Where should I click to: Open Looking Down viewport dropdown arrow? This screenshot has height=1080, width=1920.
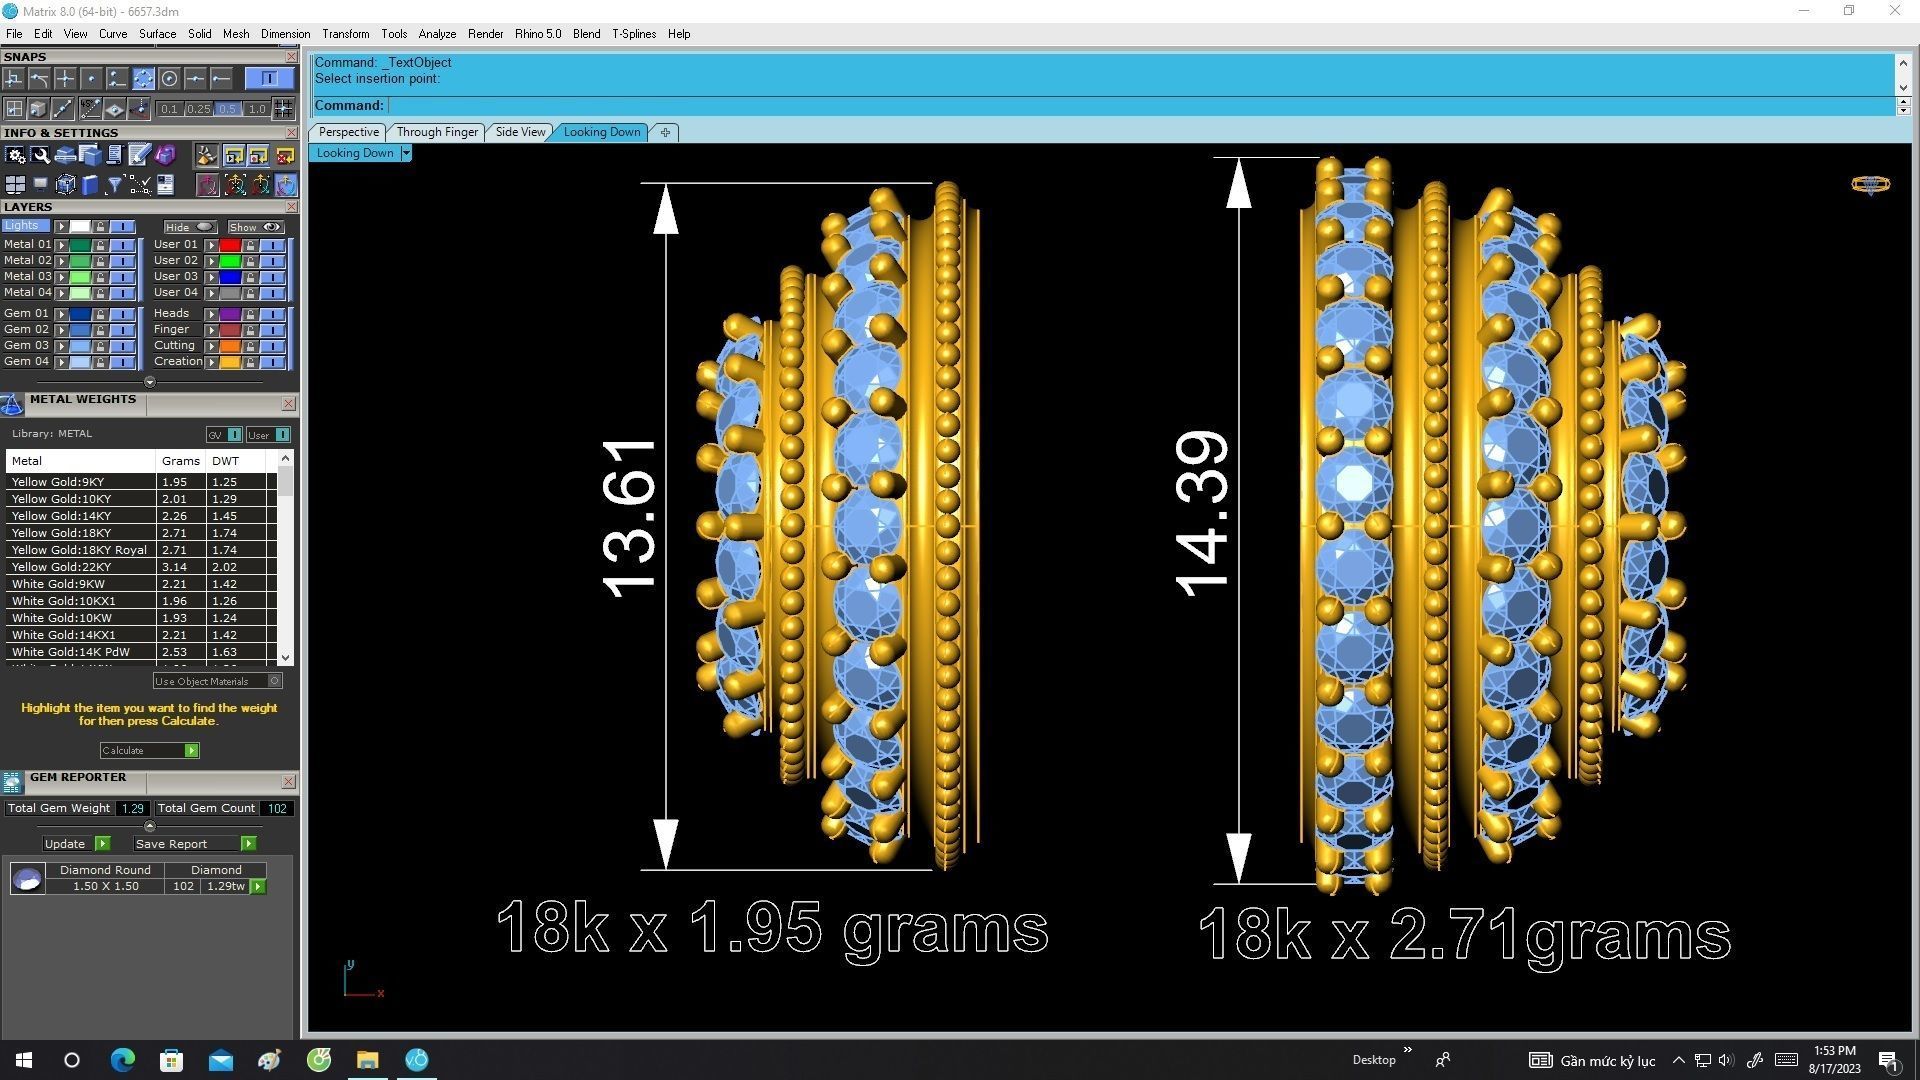(406, 153)
